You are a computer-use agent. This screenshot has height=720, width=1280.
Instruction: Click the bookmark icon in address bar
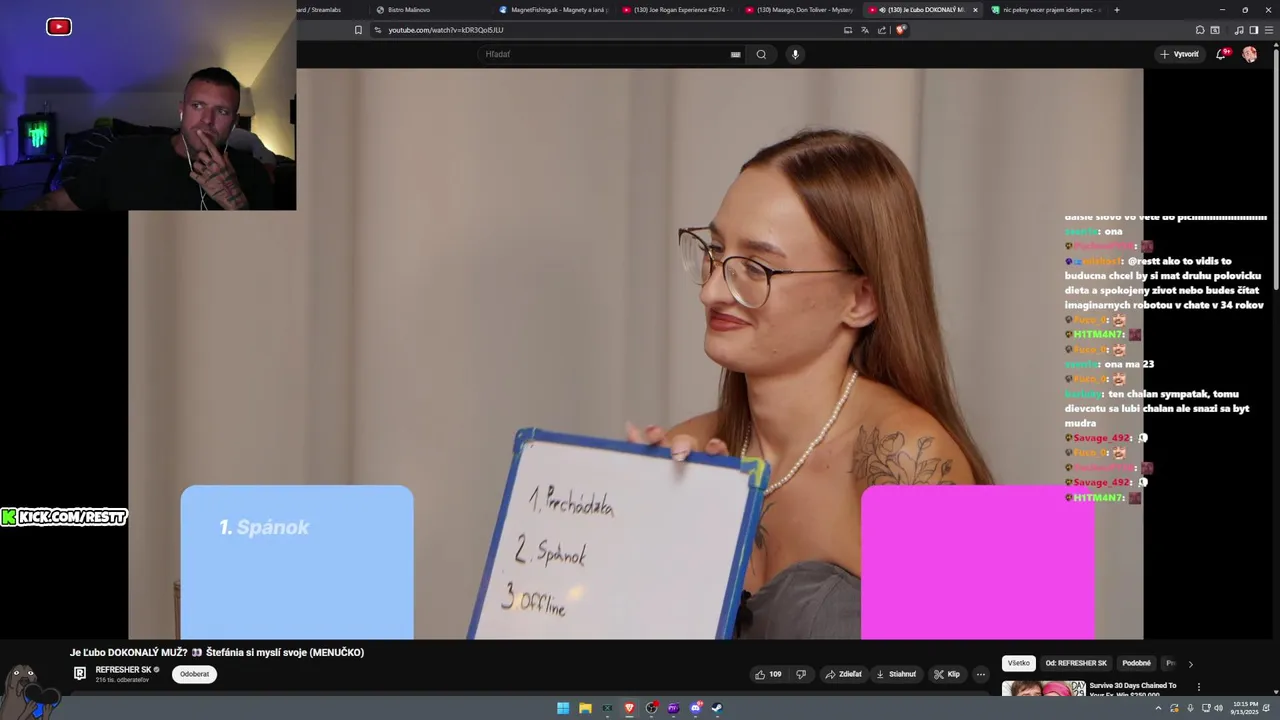tap(358, 30)
